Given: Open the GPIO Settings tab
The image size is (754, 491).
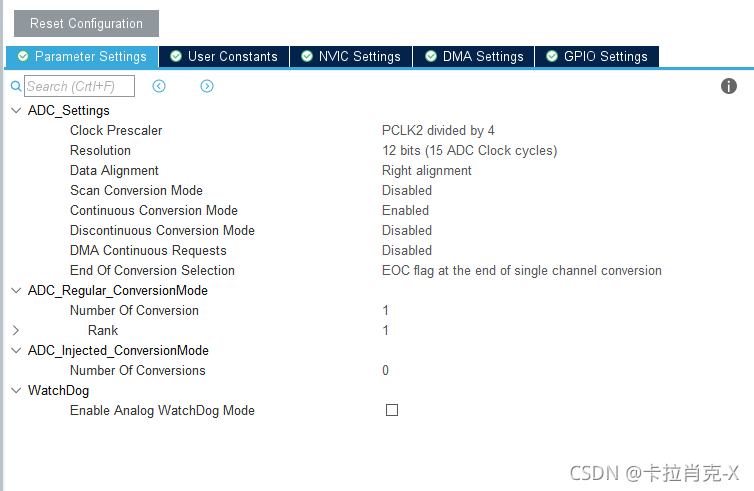Looking at the screenshot, I should click(597, 56).
